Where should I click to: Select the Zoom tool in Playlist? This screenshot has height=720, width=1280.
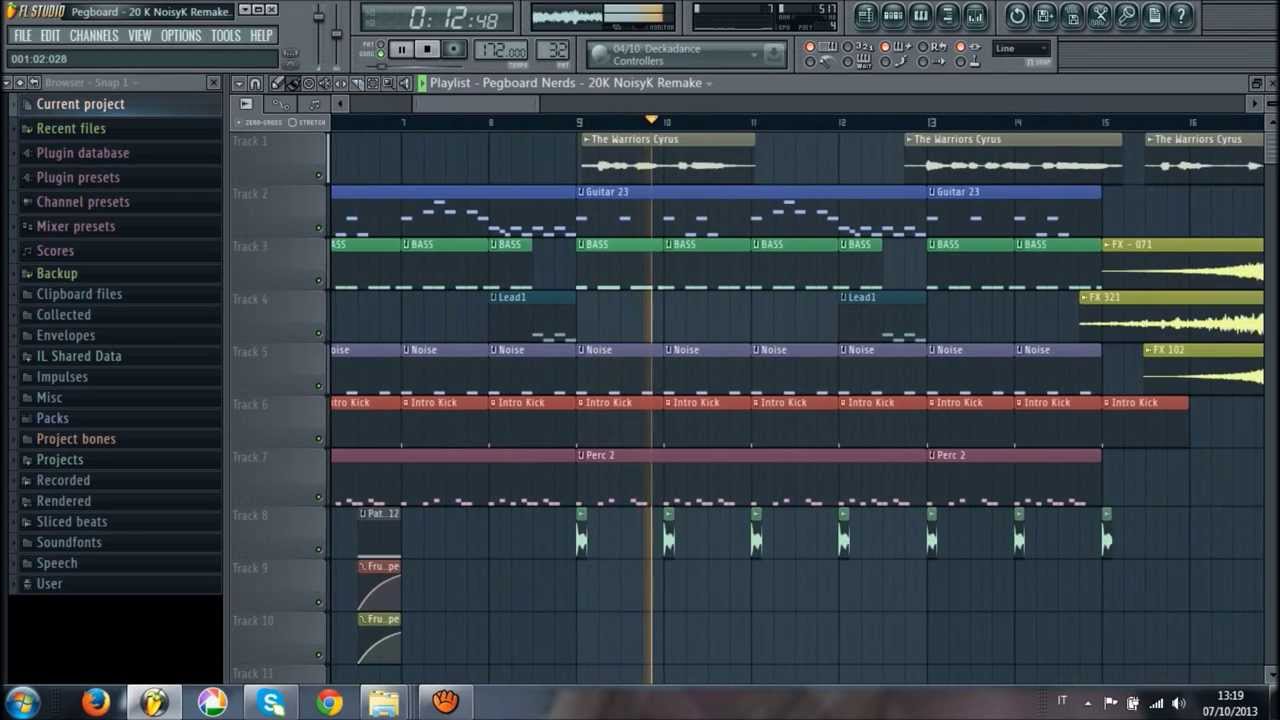pos(388,83)
